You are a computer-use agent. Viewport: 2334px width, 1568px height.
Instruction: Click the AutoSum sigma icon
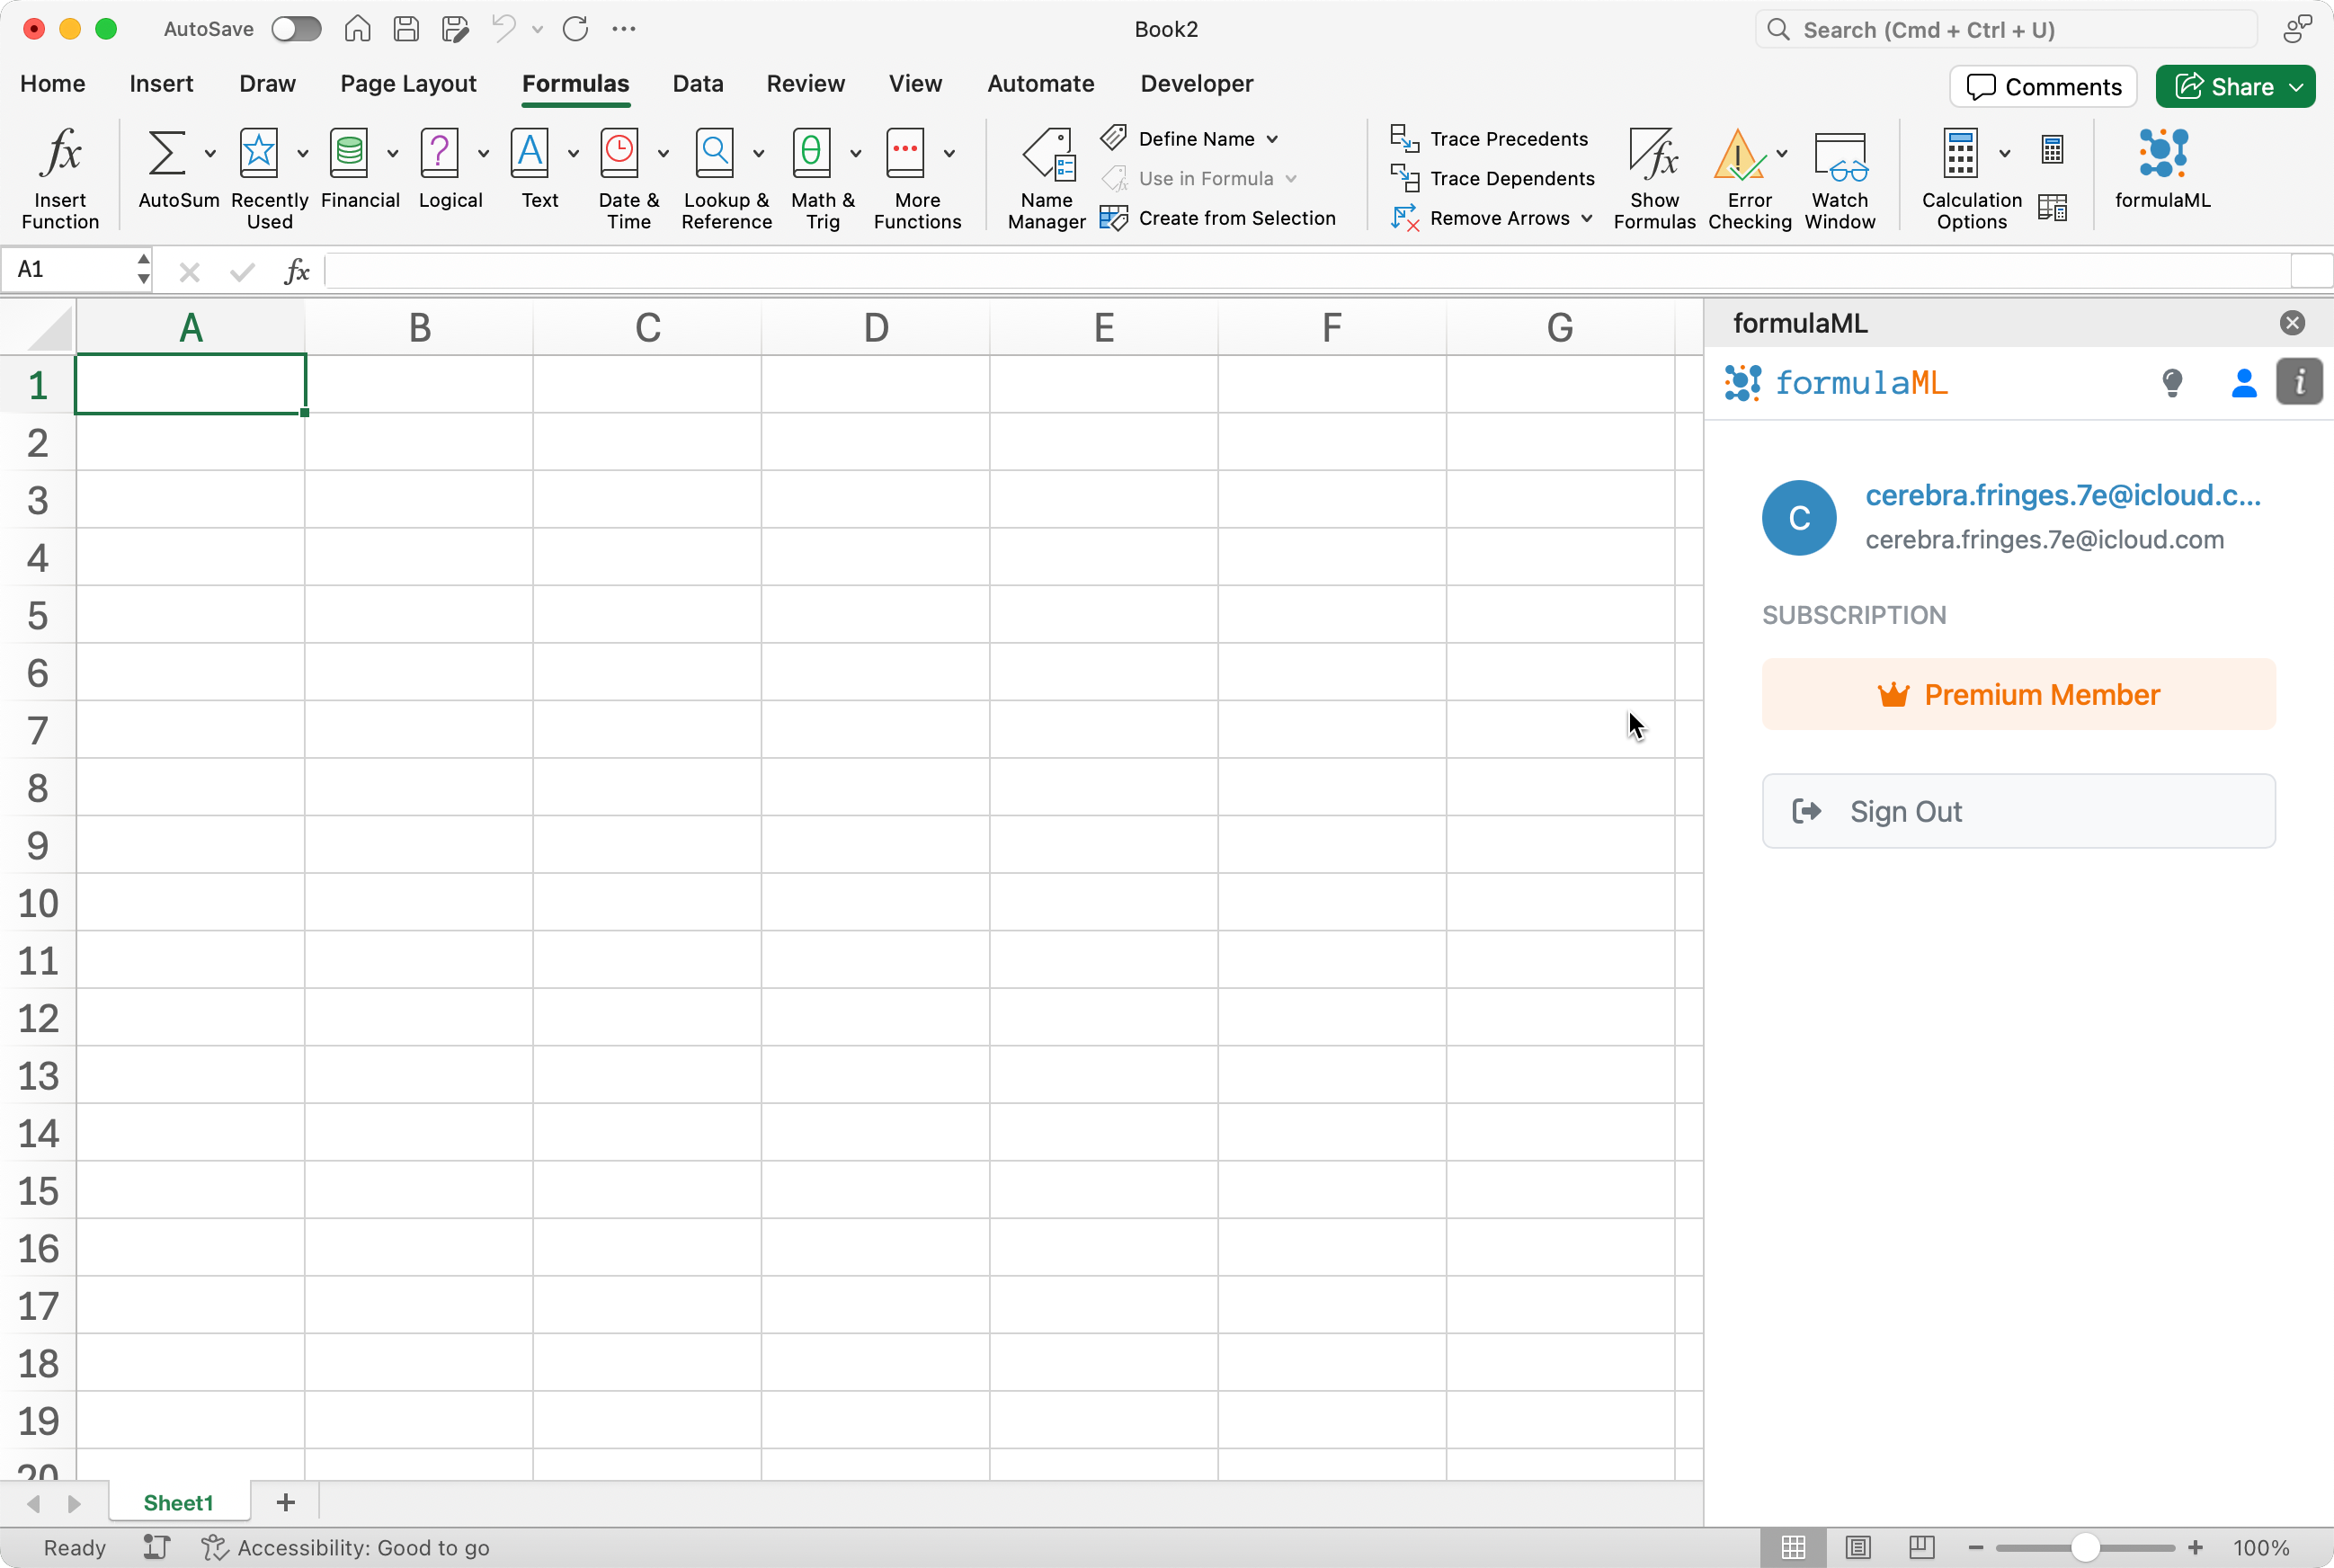166,153
